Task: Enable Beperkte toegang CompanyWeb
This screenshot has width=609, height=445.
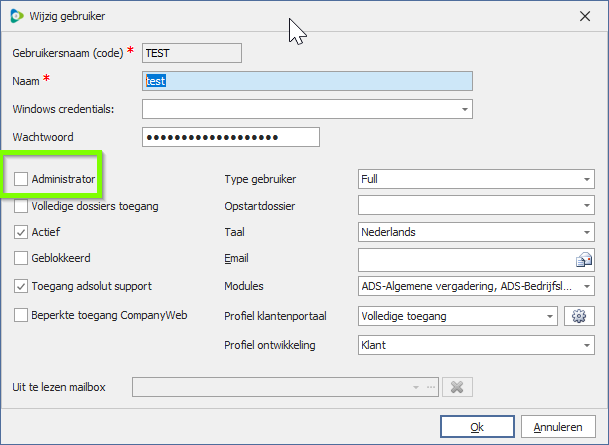Action: pyautogui.click(x=22, y=315)
